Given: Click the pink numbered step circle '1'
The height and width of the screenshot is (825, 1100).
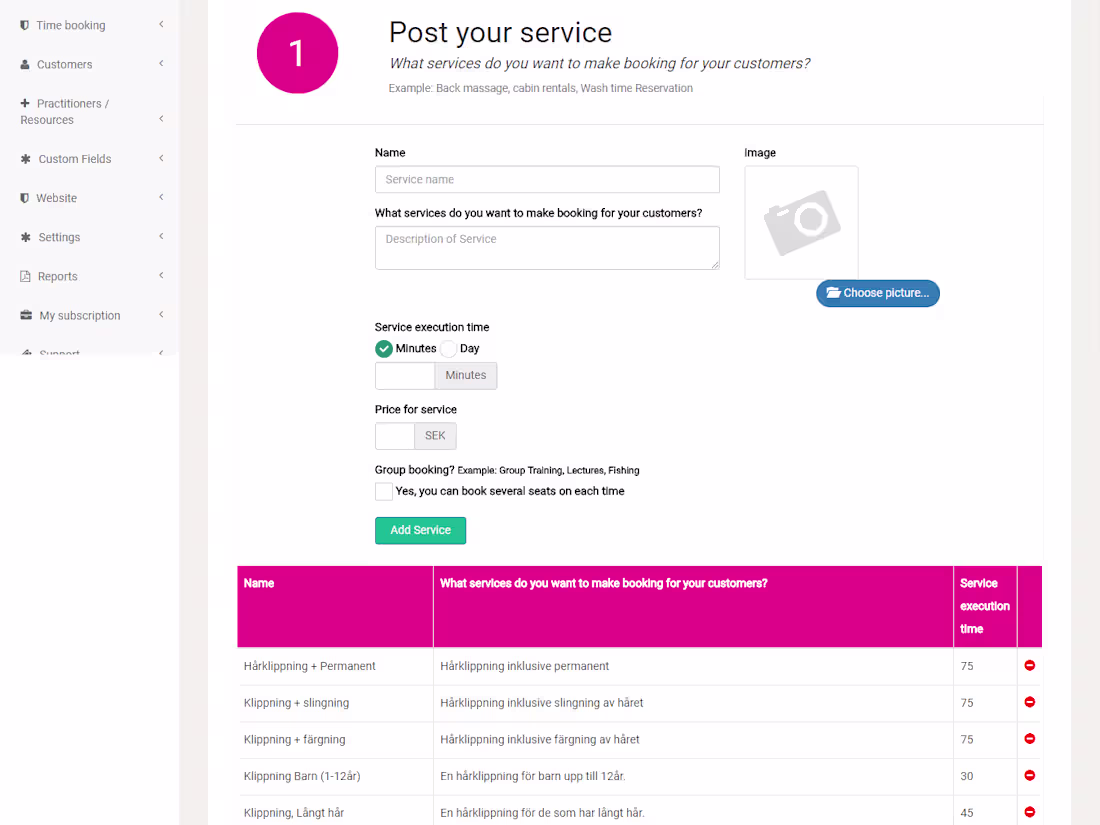Looking at the screenshot, I should pyautogui.click(x=297, y=52).
